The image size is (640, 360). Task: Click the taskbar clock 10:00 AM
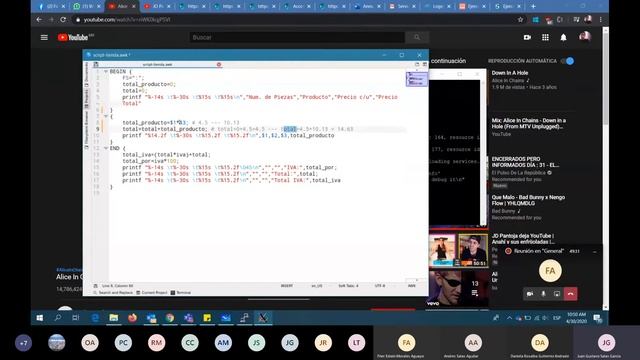click(x=576, y=318)
